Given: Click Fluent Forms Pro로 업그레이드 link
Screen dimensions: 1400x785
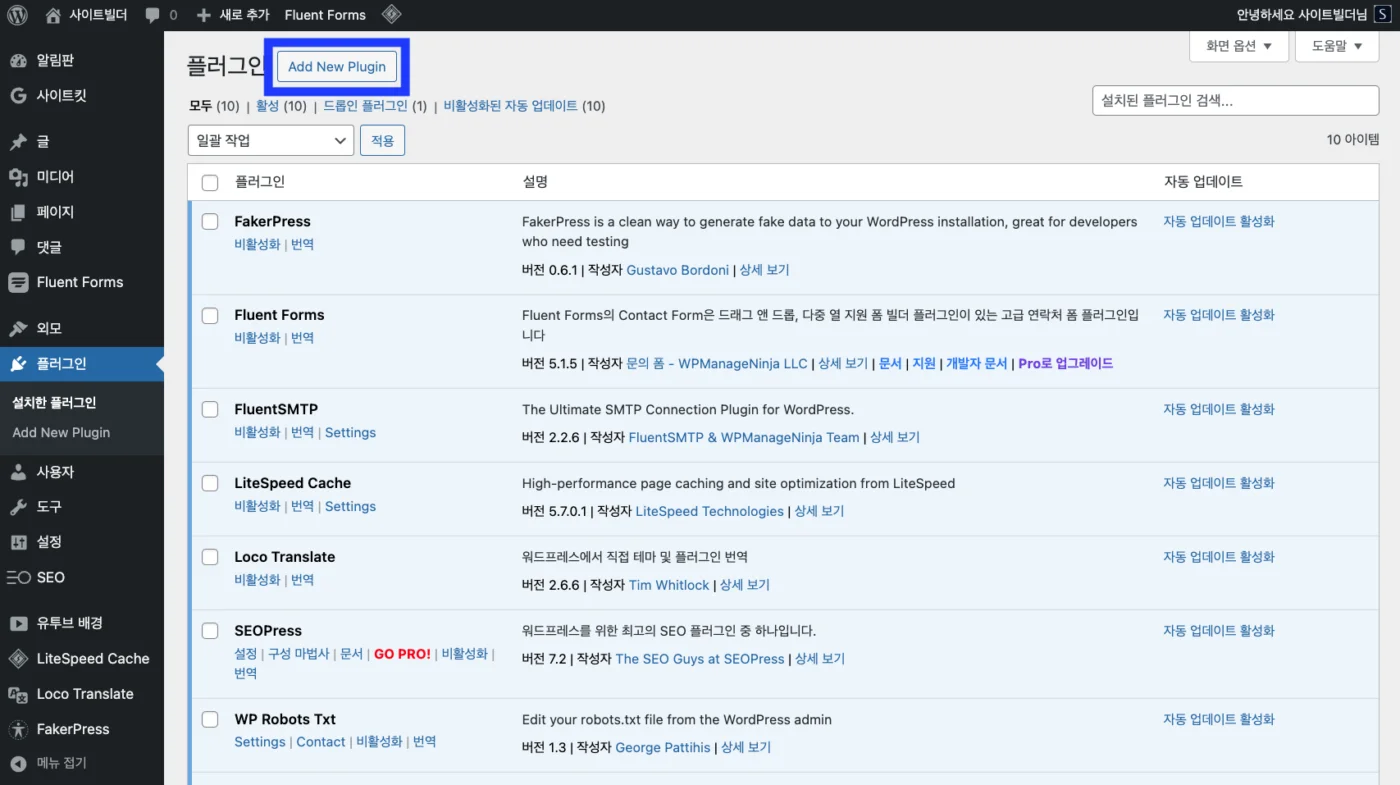Looking at the screenshot, I should point(1065,364).
